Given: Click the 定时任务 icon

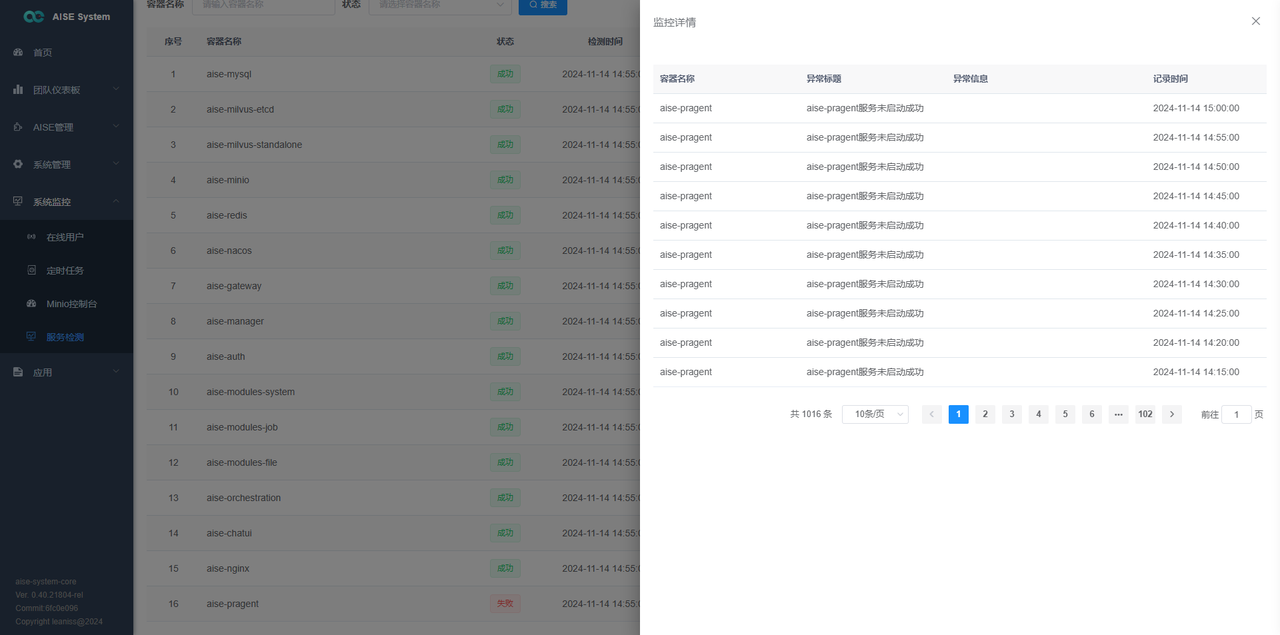Looking at the screenshot, I should coord(31,270).
